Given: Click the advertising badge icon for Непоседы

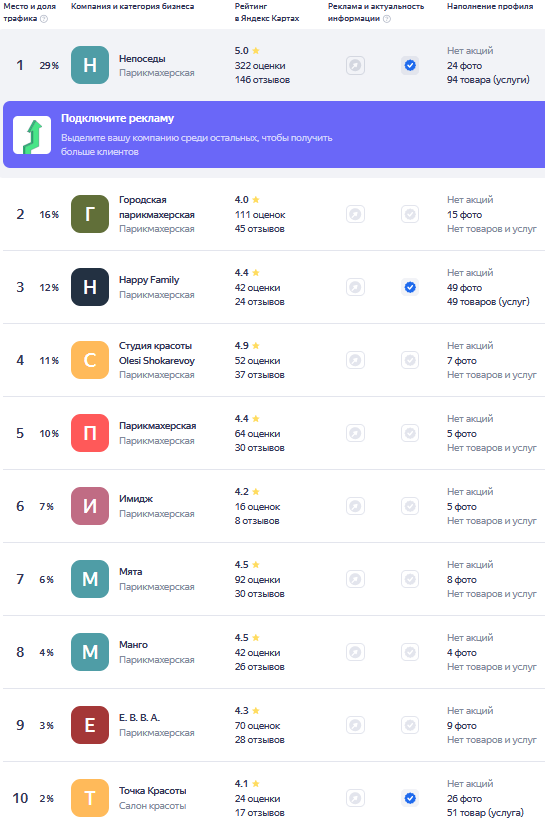Looking at the screenshot, I should (x=356, y=66).
